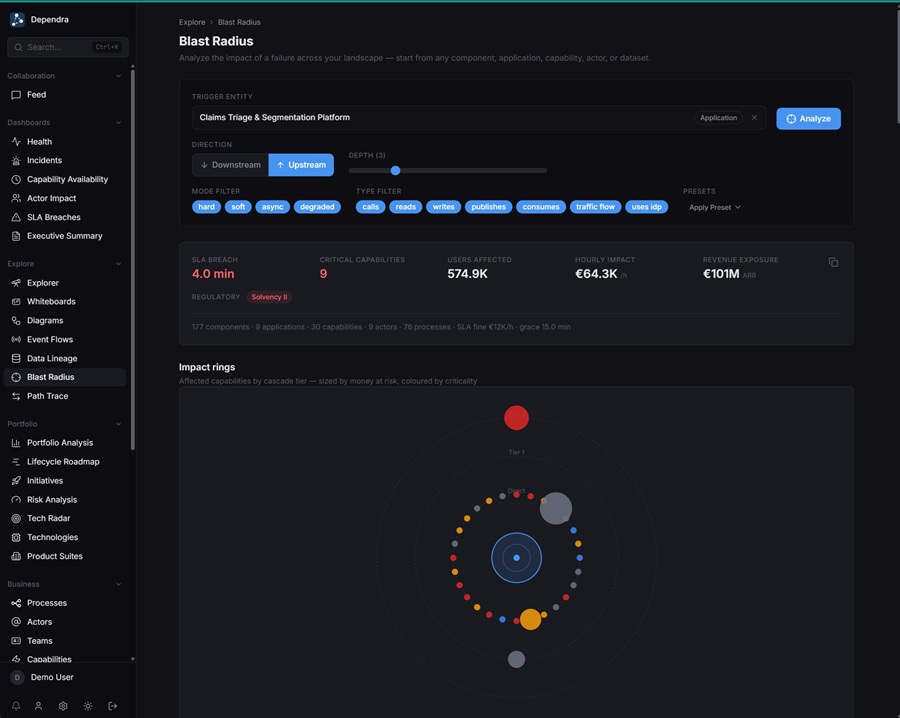
Task: Click the Lifecycle Roadmap icon
Action: pyautogui.click(x=16, y=462)
